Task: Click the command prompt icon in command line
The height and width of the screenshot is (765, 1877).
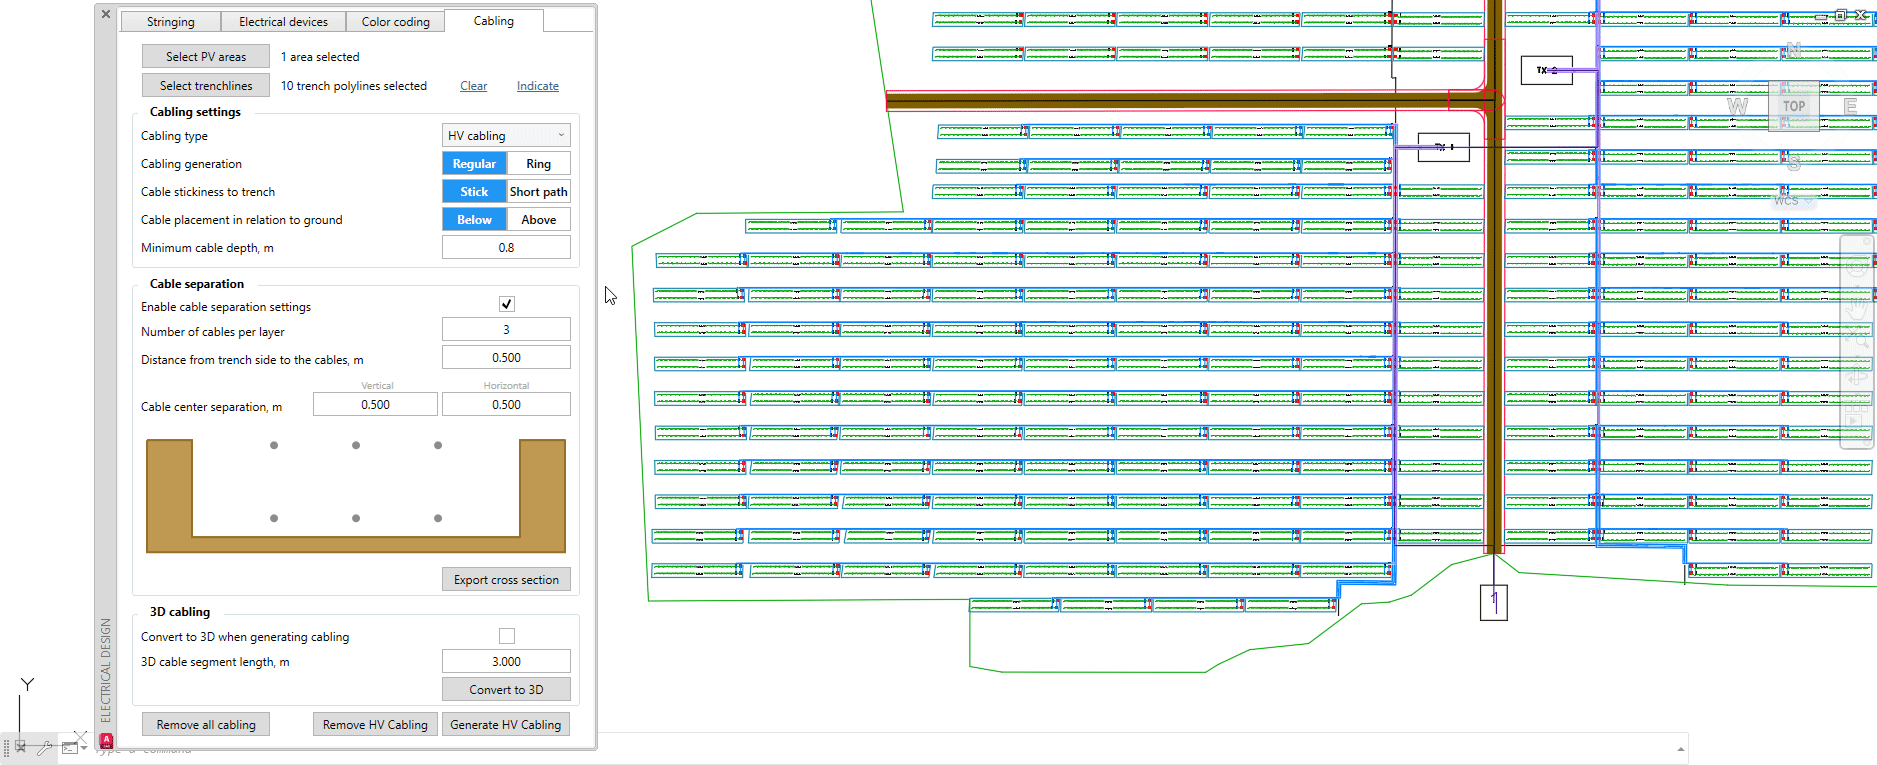Action: (x=70, y=747)
